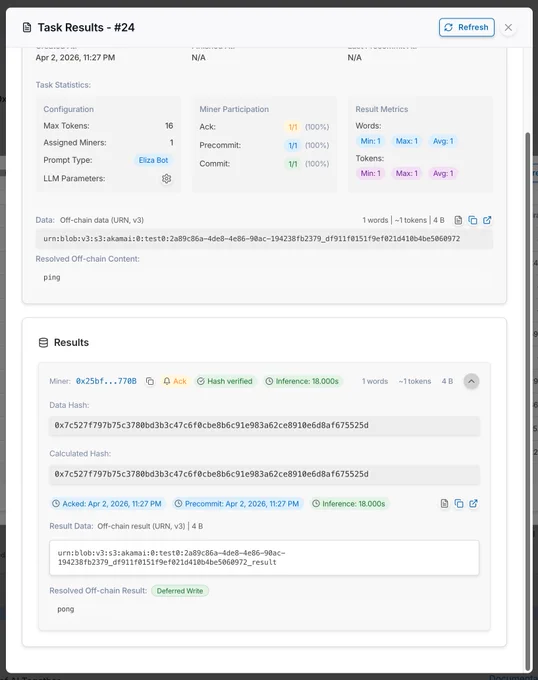Open off-chain data in external link
Viewport: 538px width, 680px height.
[487, 220]
